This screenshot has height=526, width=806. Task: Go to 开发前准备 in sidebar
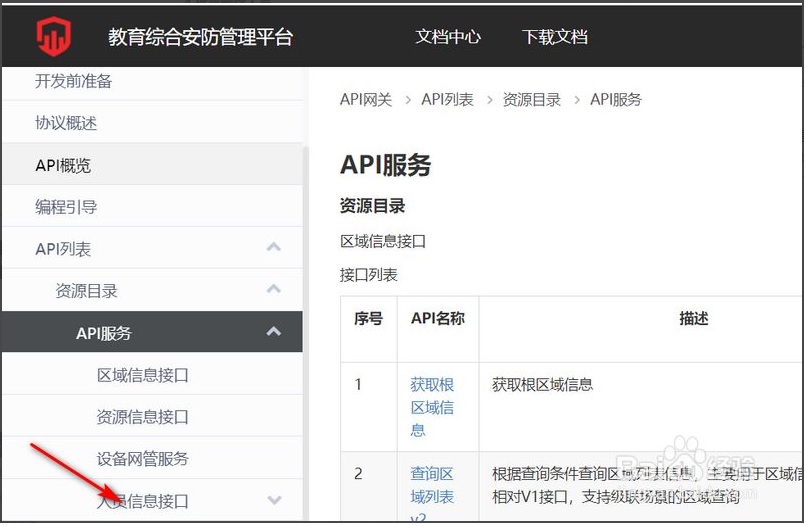tap(74, 81)
